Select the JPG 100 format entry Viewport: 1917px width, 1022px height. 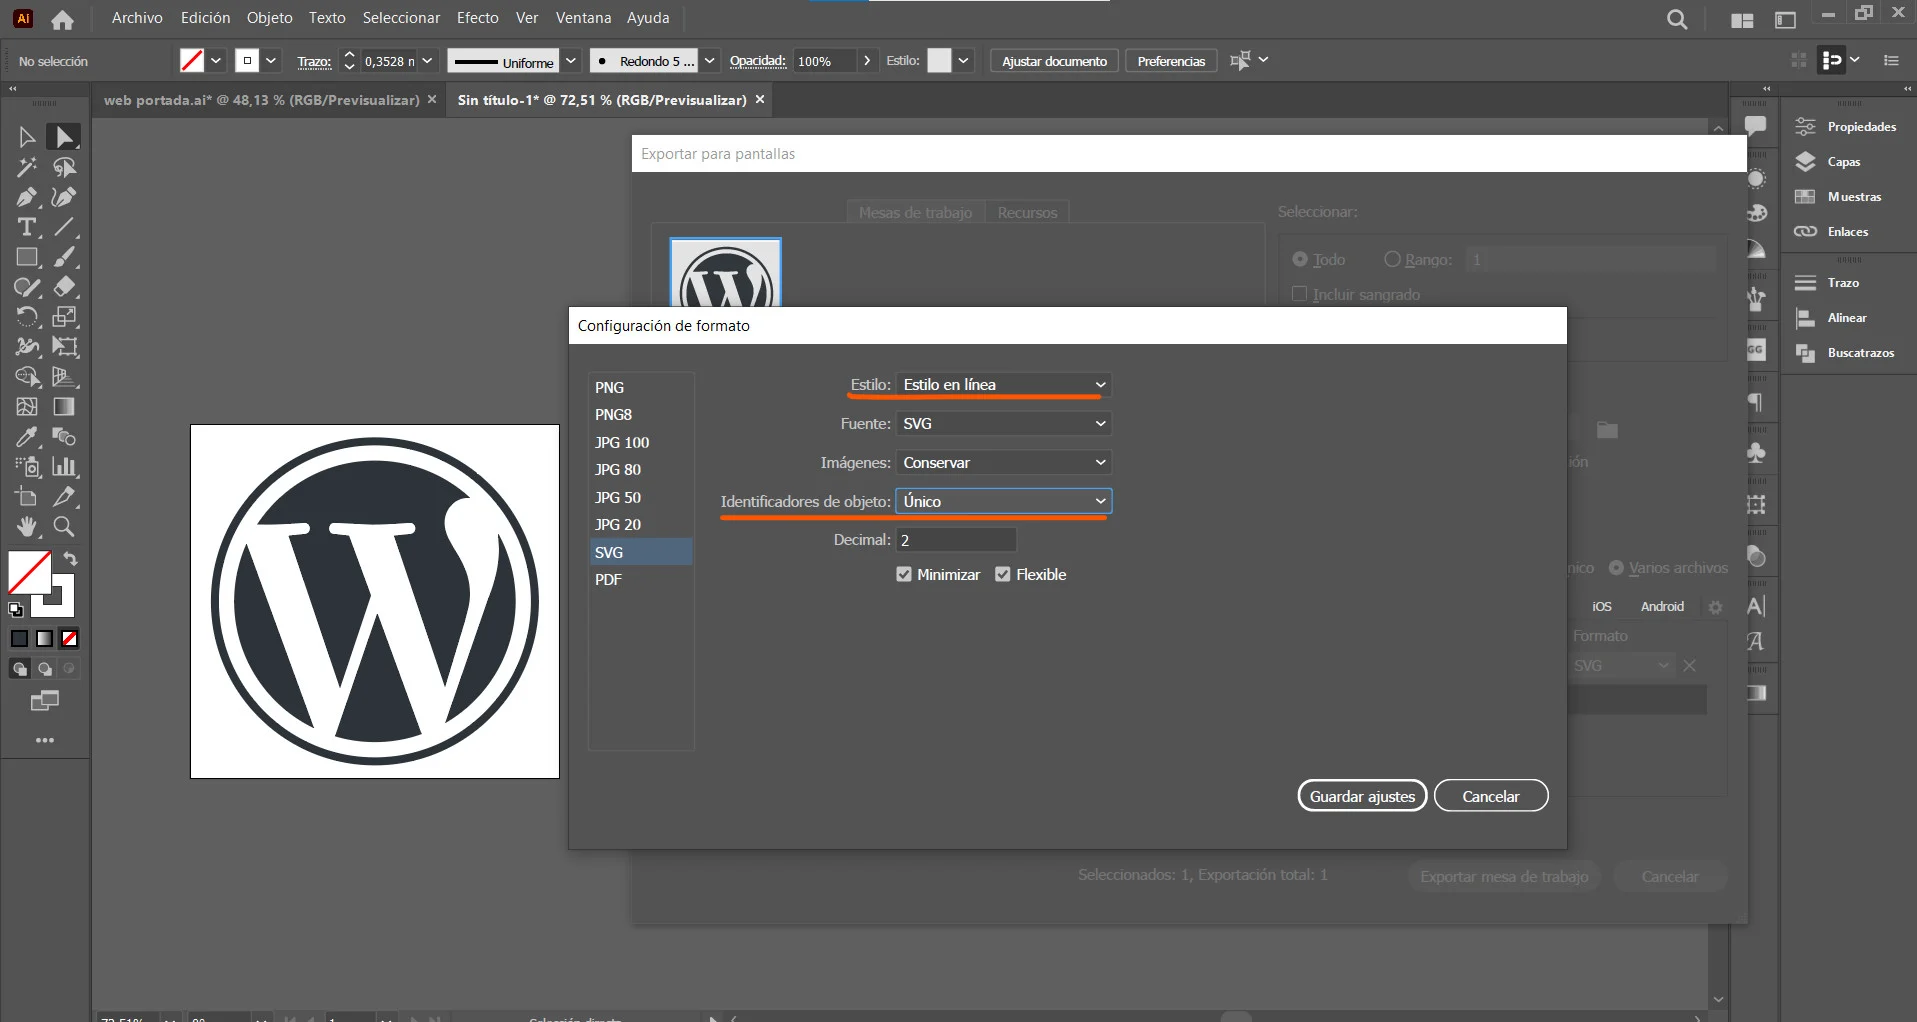pos(640,442)
